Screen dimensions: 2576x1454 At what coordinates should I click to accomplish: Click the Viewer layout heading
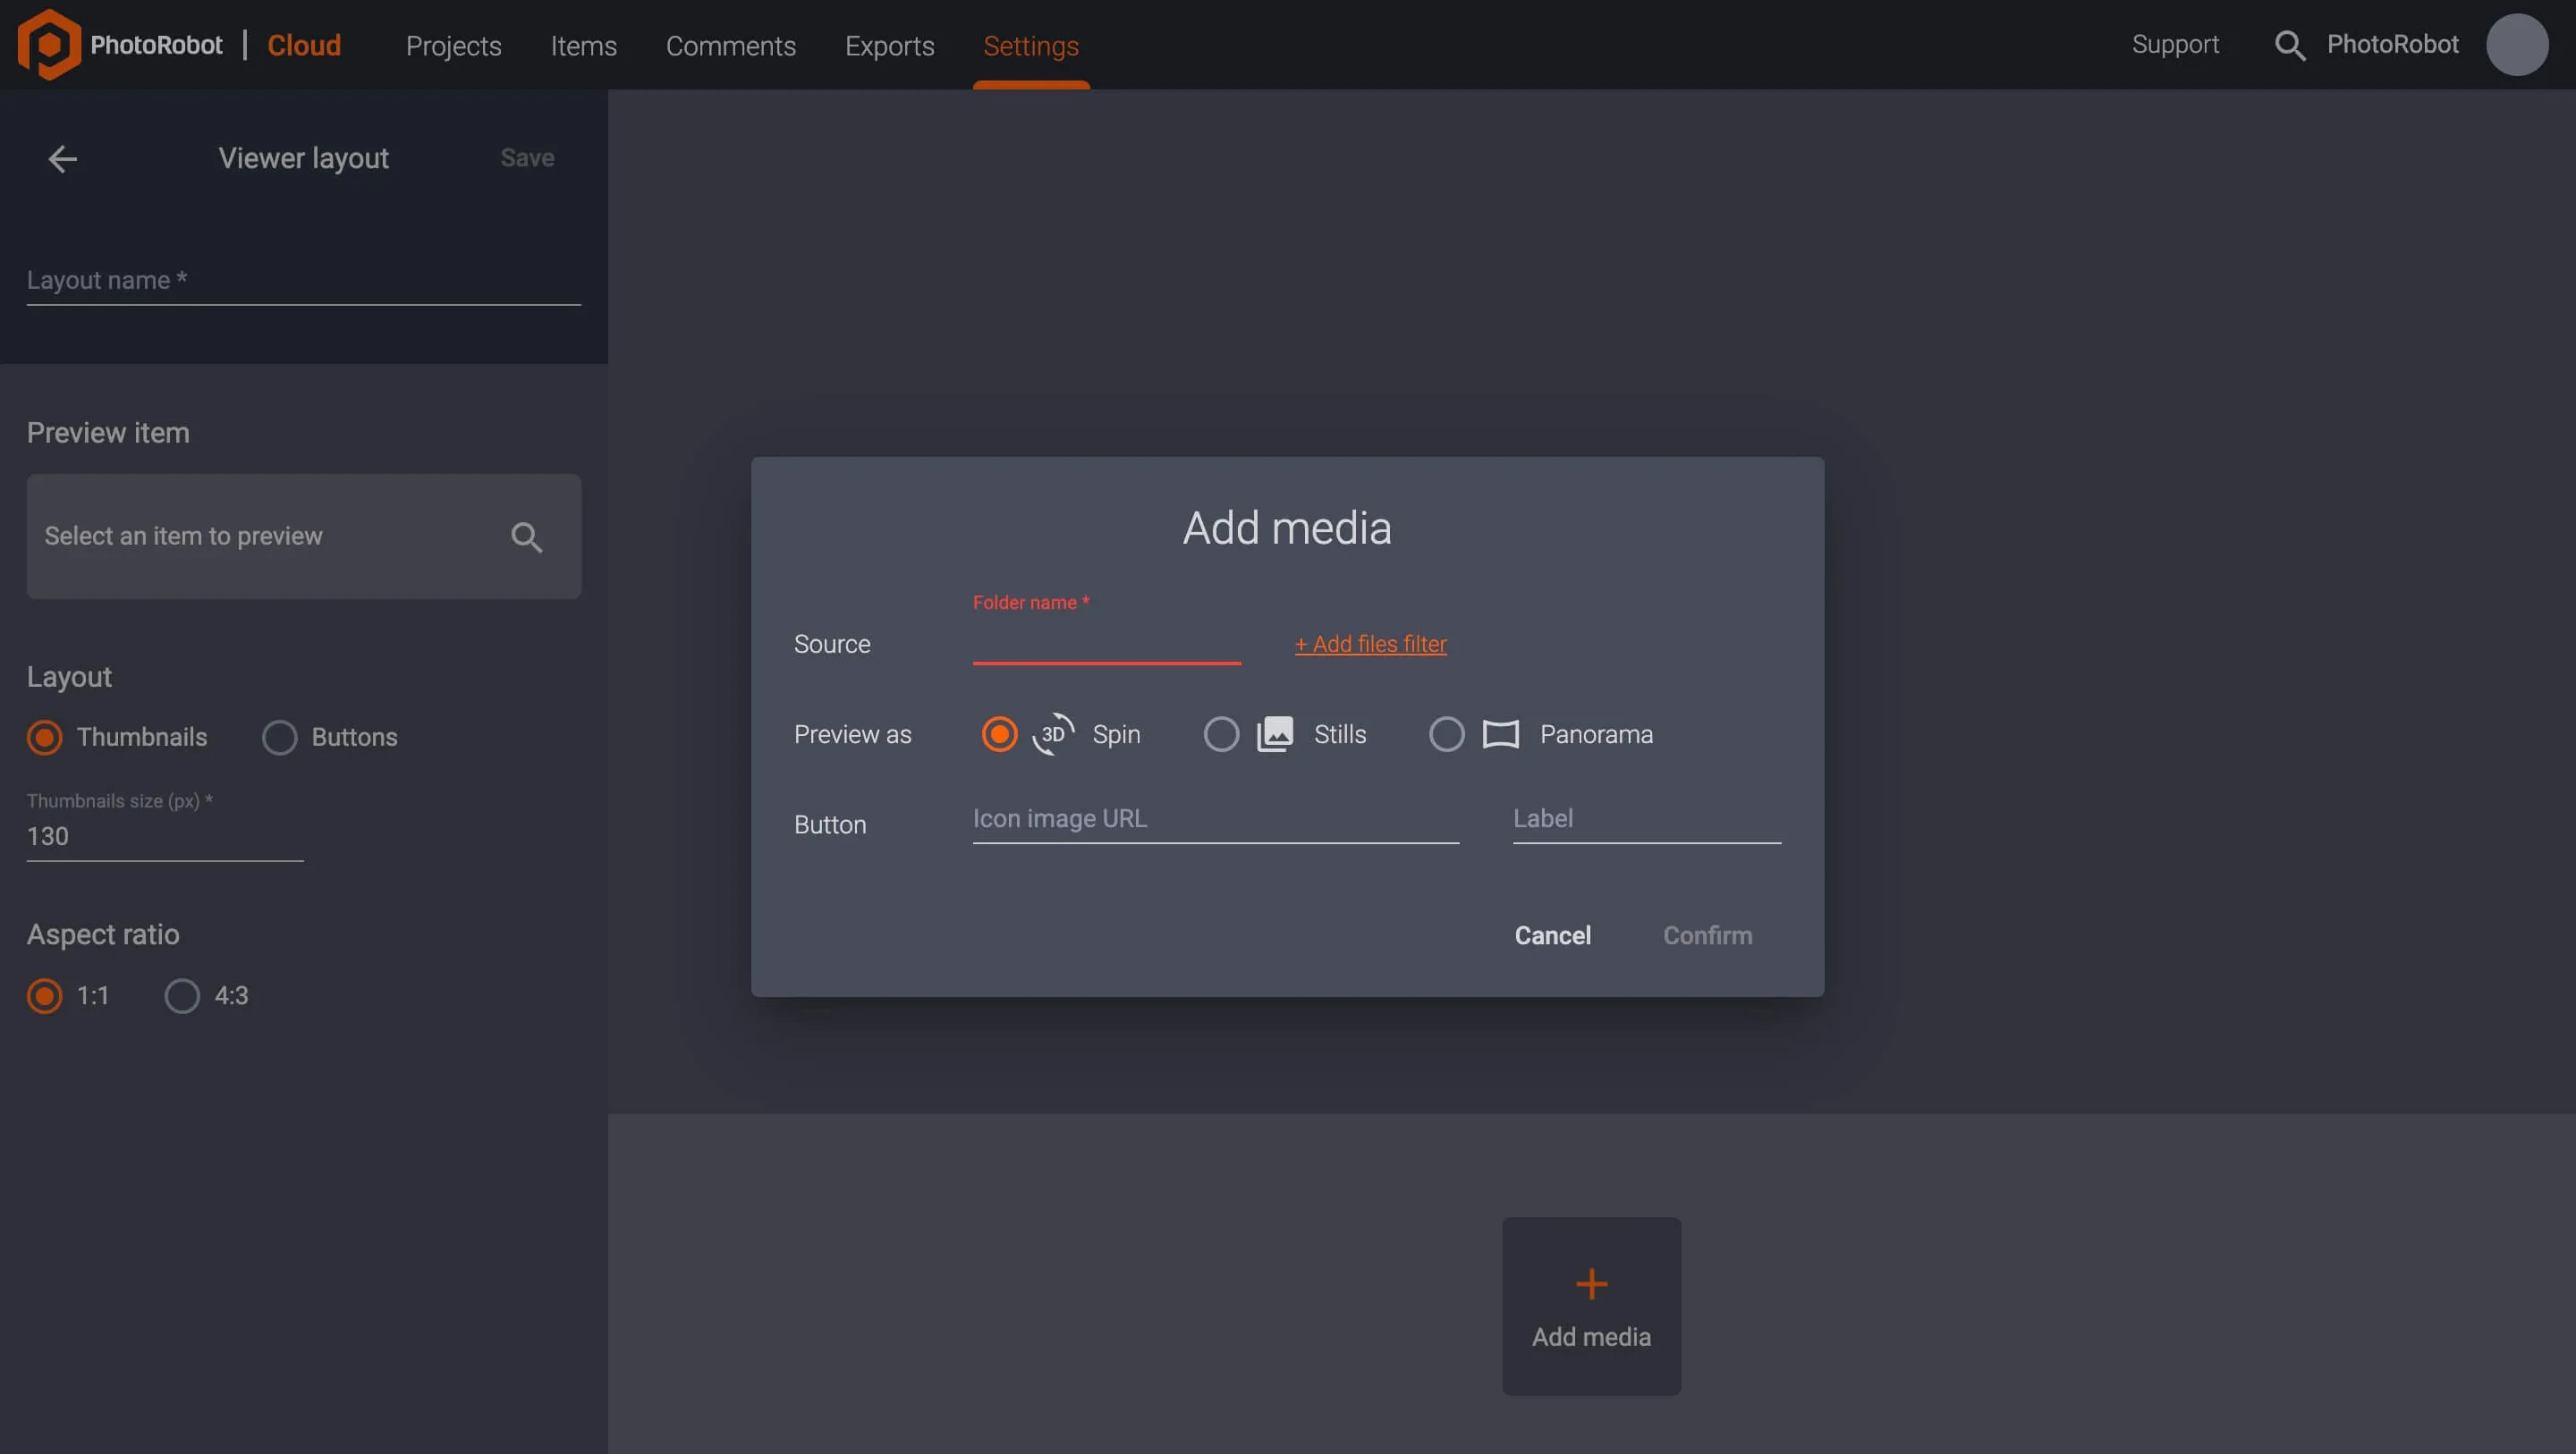point(303,159)
